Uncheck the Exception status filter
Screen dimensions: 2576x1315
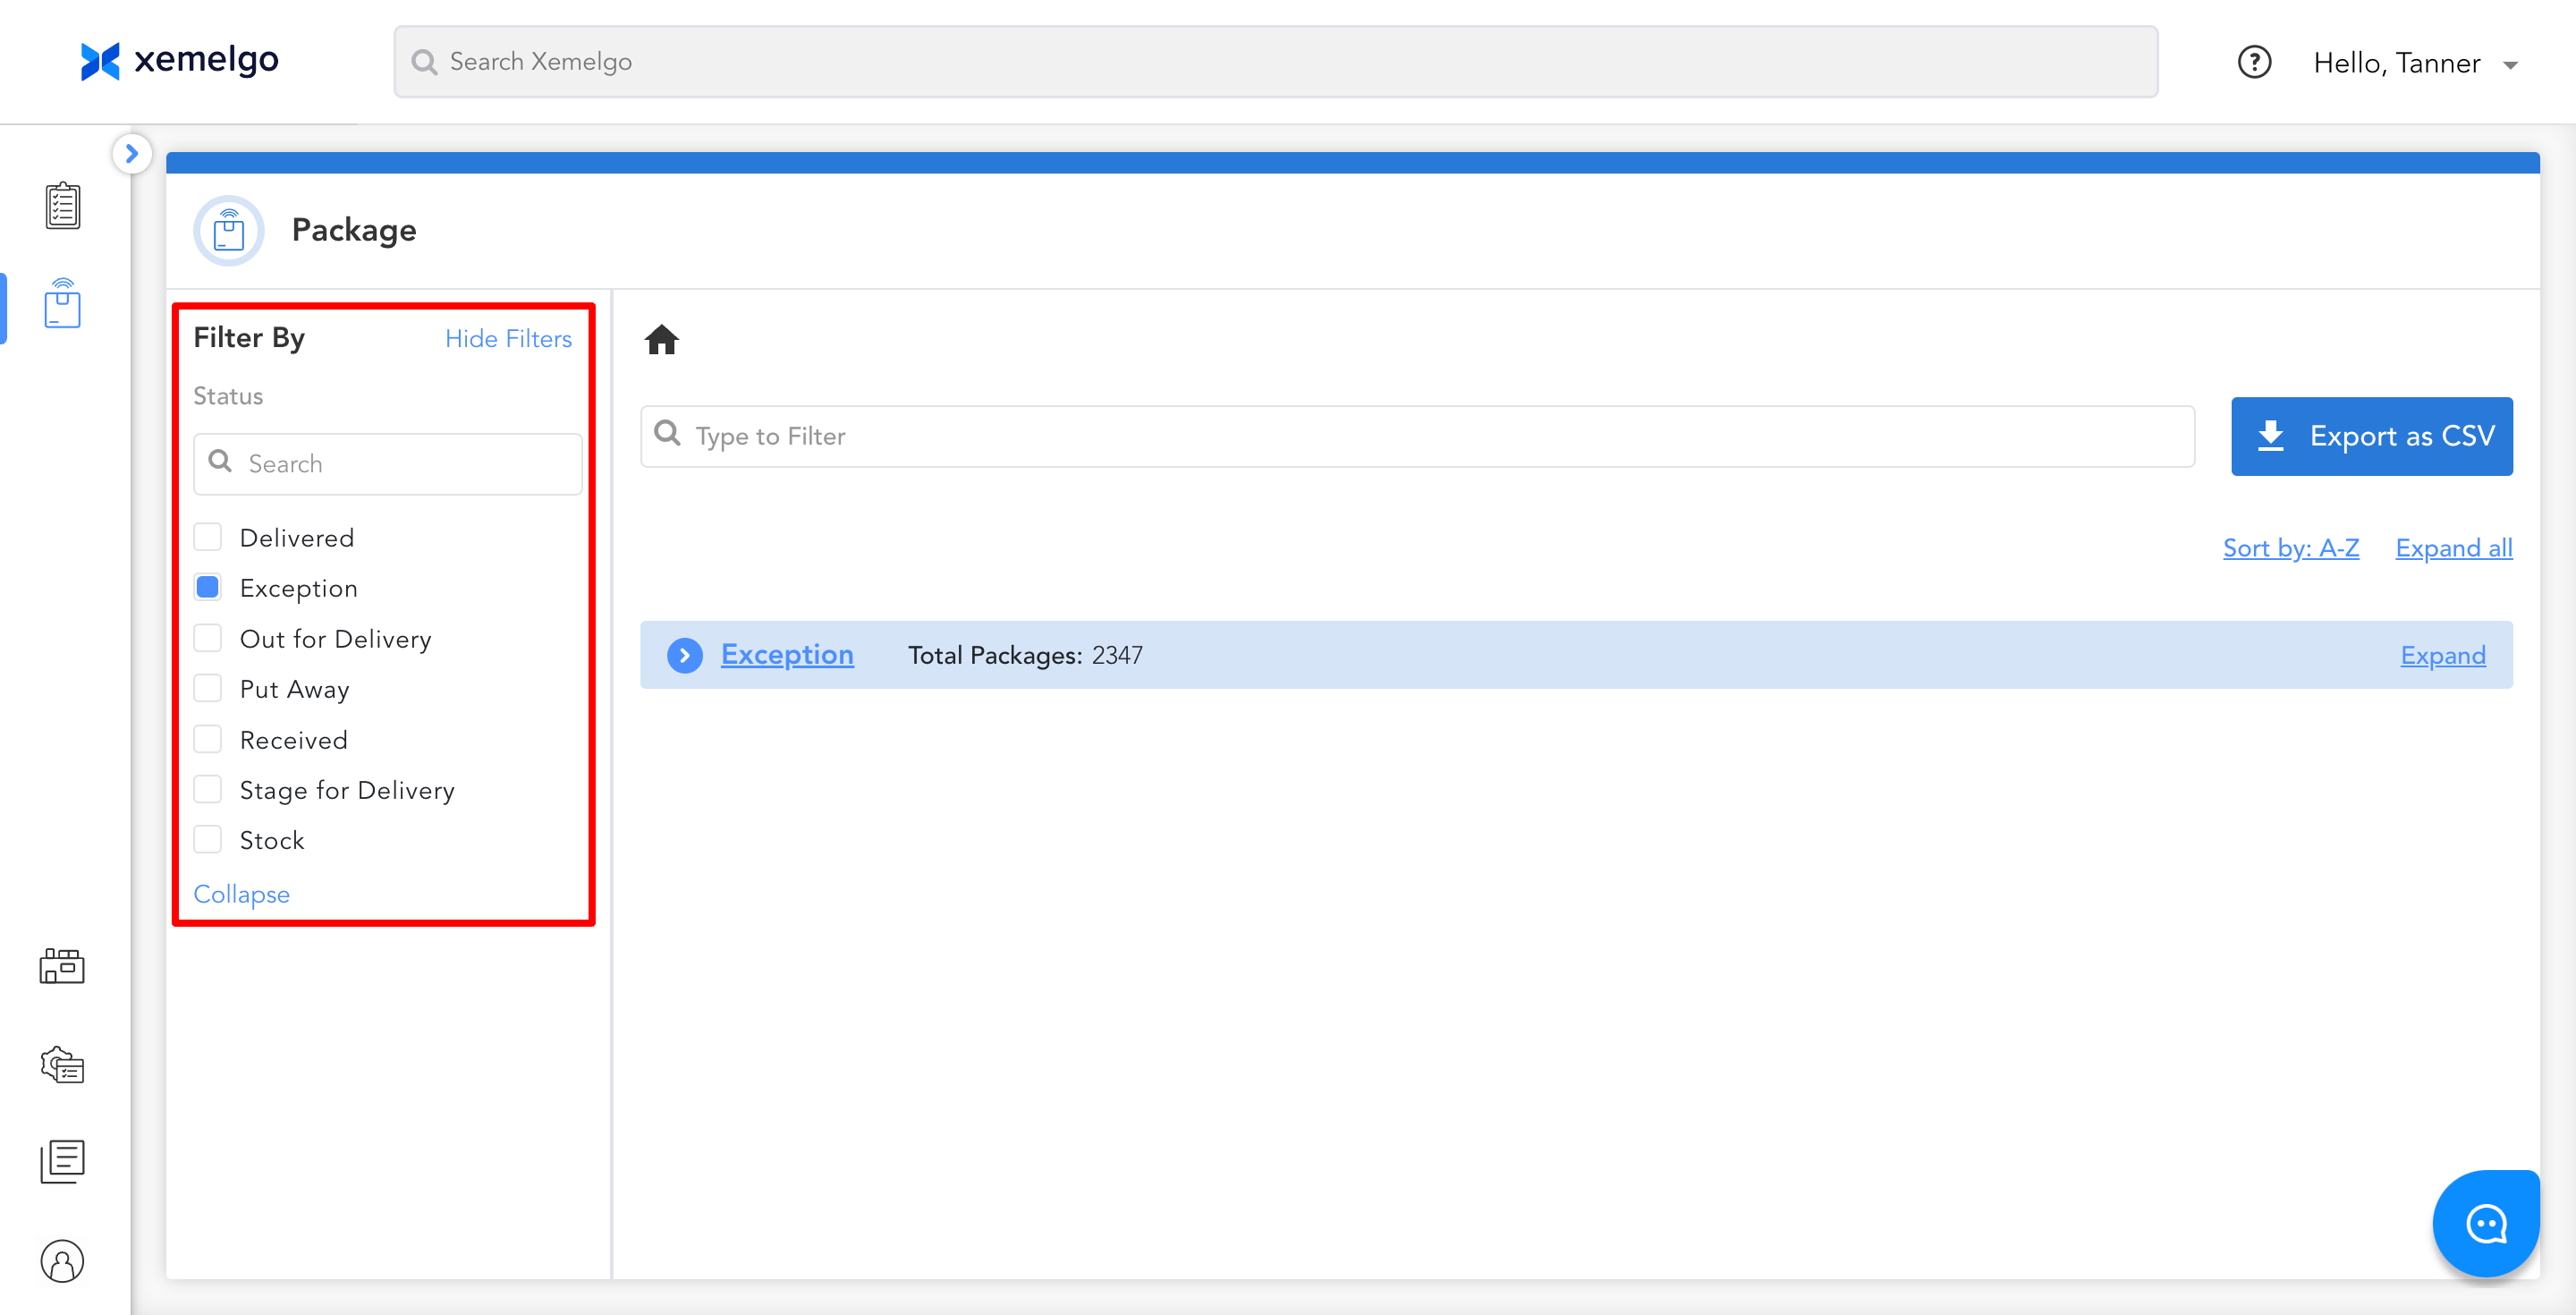(208, 587)
